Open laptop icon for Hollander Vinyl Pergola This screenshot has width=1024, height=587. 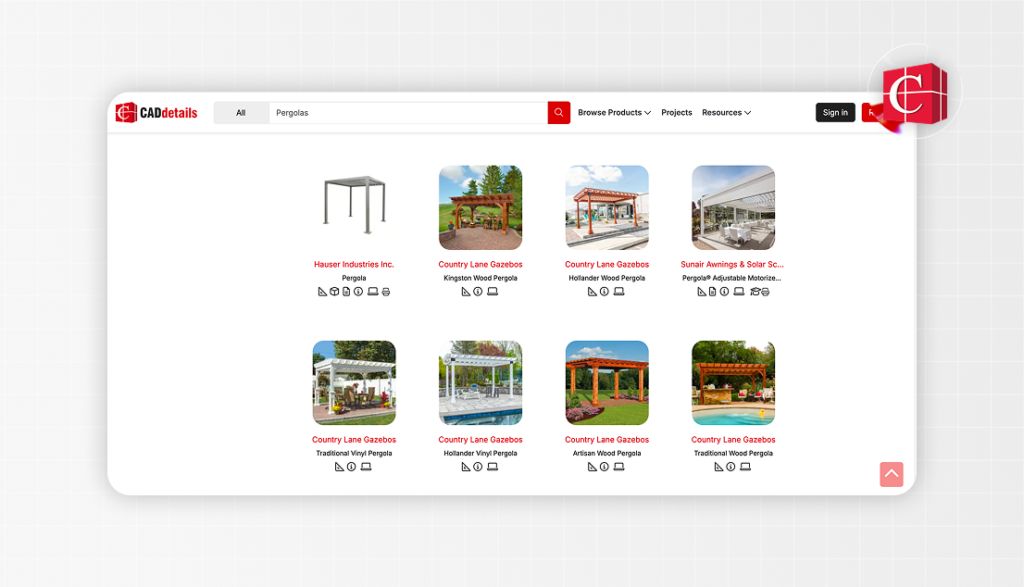pos(492,467)
